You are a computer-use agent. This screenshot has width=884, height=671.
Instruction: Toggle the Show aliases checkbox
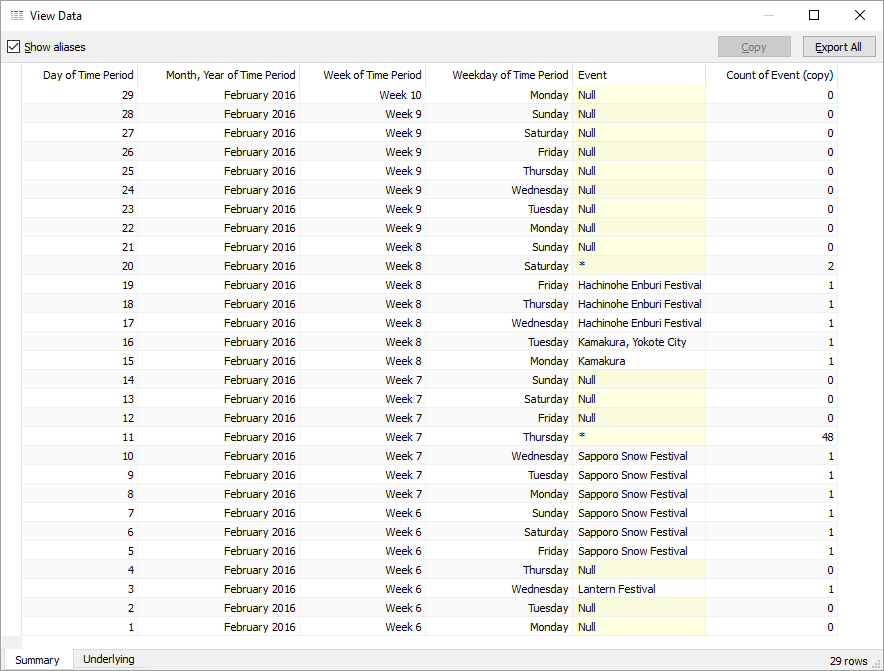[14, 47]
